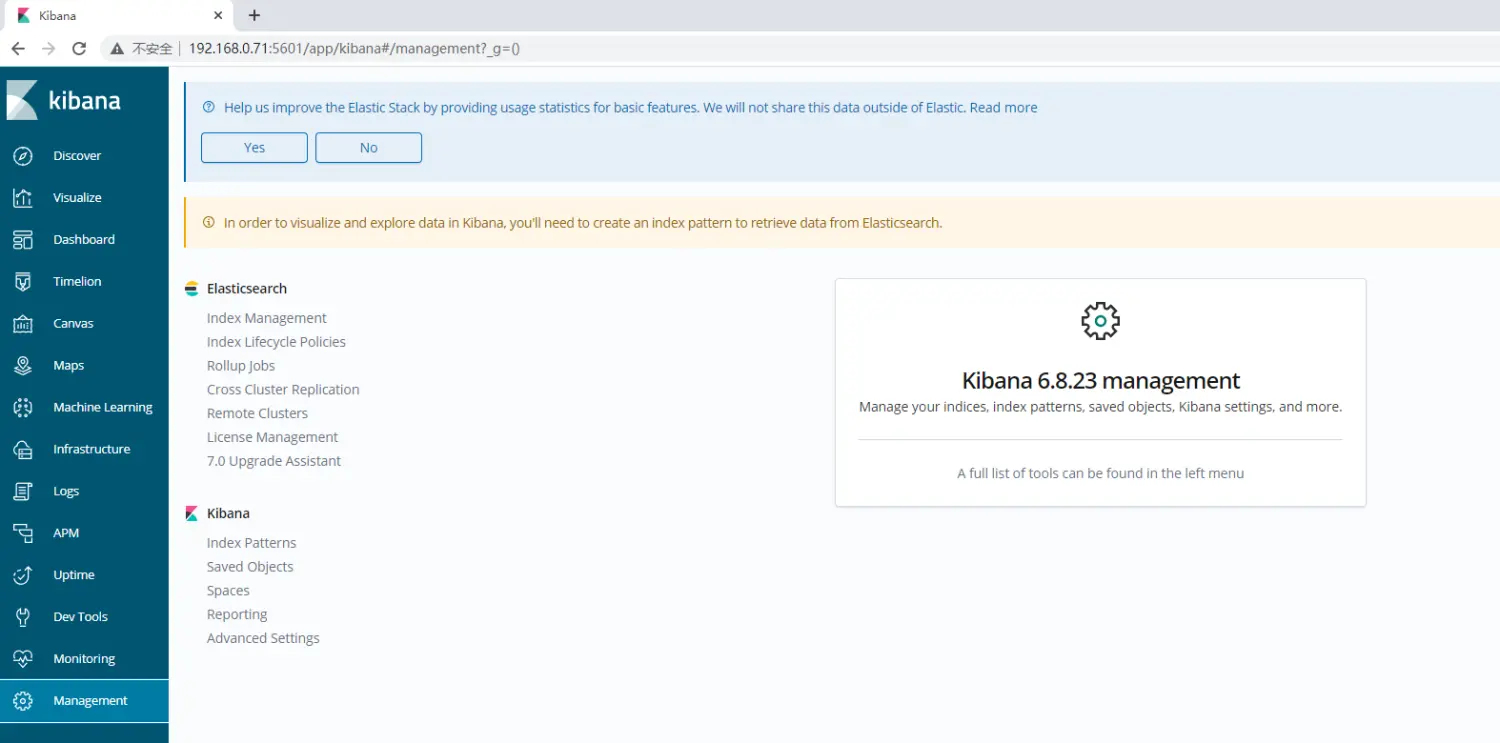Click Yes to share usage statistics
Viewport: 1500px width, 743px height.
254,146
